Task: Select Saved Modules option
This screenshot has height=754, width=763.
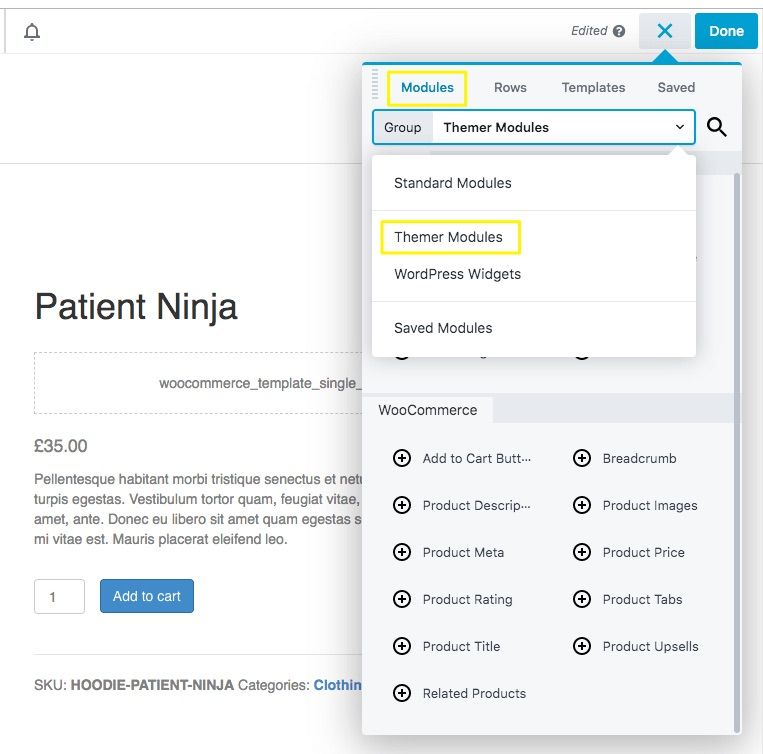Action: pyautogui.click(x=443, y=328)
